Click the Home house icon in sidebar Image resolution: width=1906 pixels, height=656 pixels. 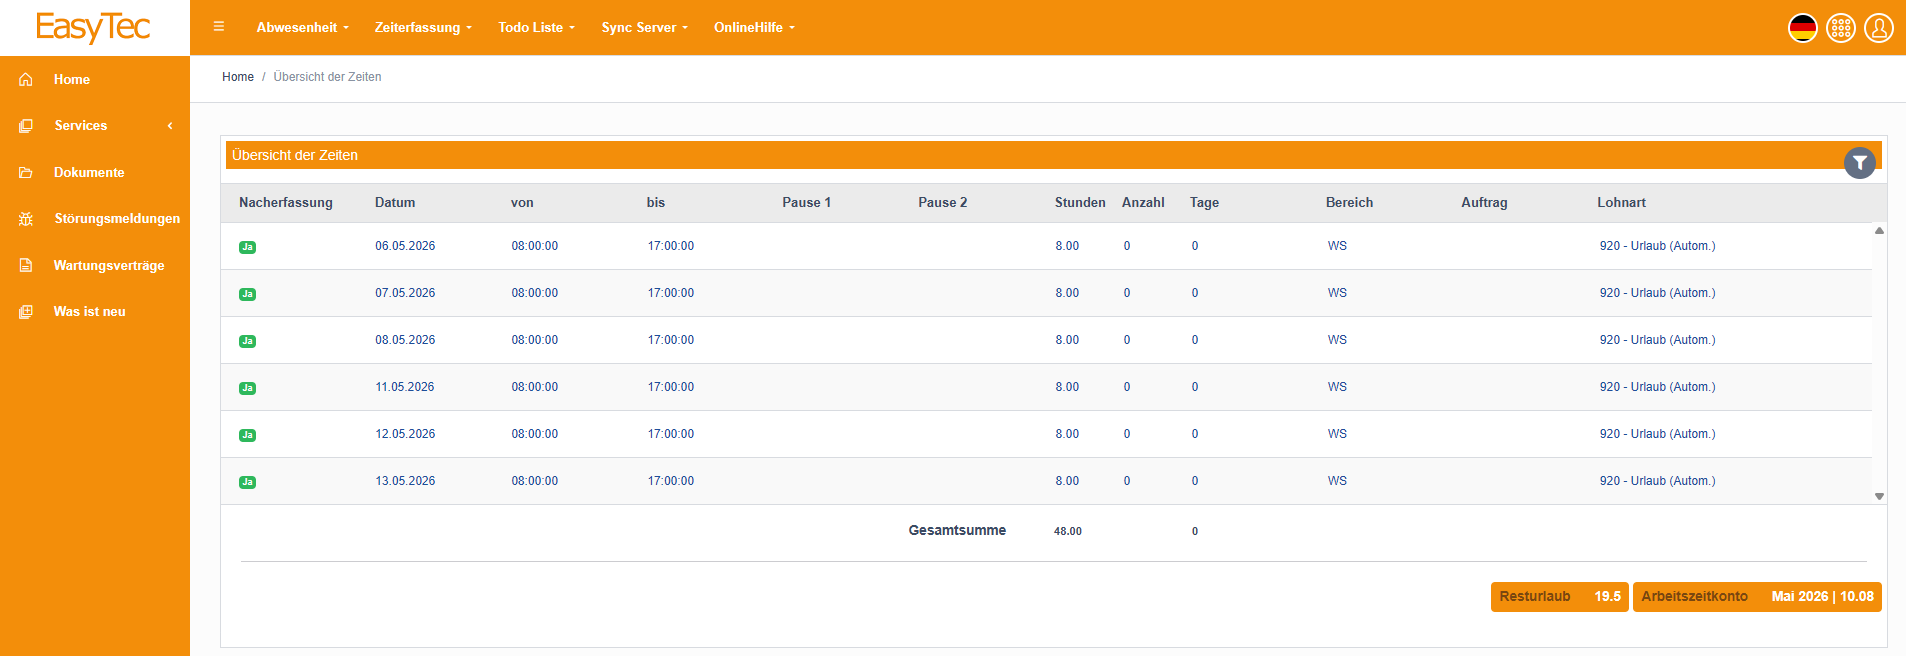(x=26, y=79)
